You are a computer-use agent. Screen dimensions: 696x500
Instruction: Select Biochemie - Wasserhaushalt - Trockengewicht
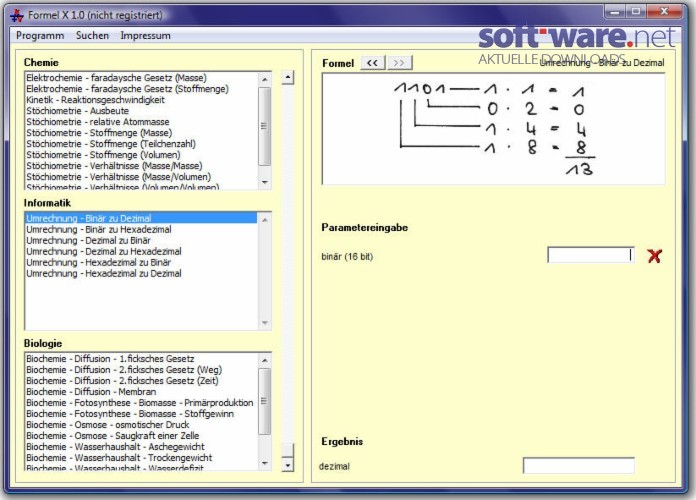pyautogui.click(x=141, y=458)
